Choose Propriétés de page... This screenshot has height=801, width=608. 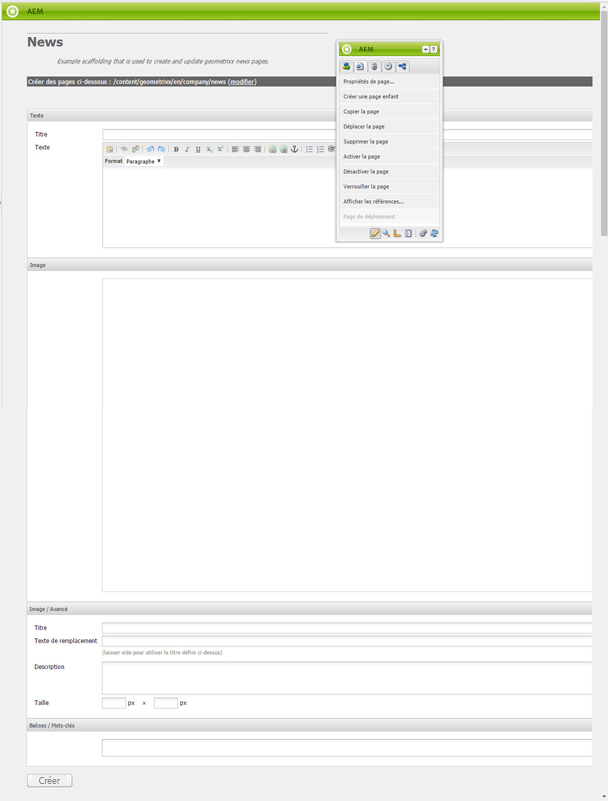pyautogui.click(x=389, y=82)
